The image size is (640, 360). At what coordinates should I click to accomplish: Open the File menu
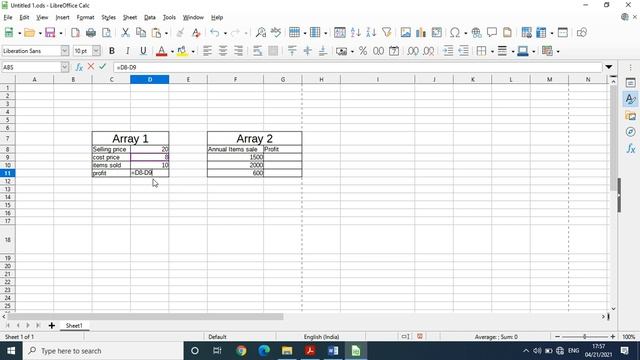8,18
